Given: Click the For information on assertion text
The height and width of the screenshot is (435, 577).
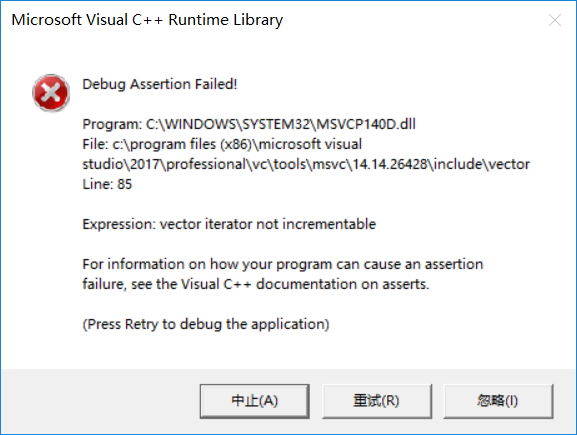Looking at the screenshot, I should click(283, 264).
